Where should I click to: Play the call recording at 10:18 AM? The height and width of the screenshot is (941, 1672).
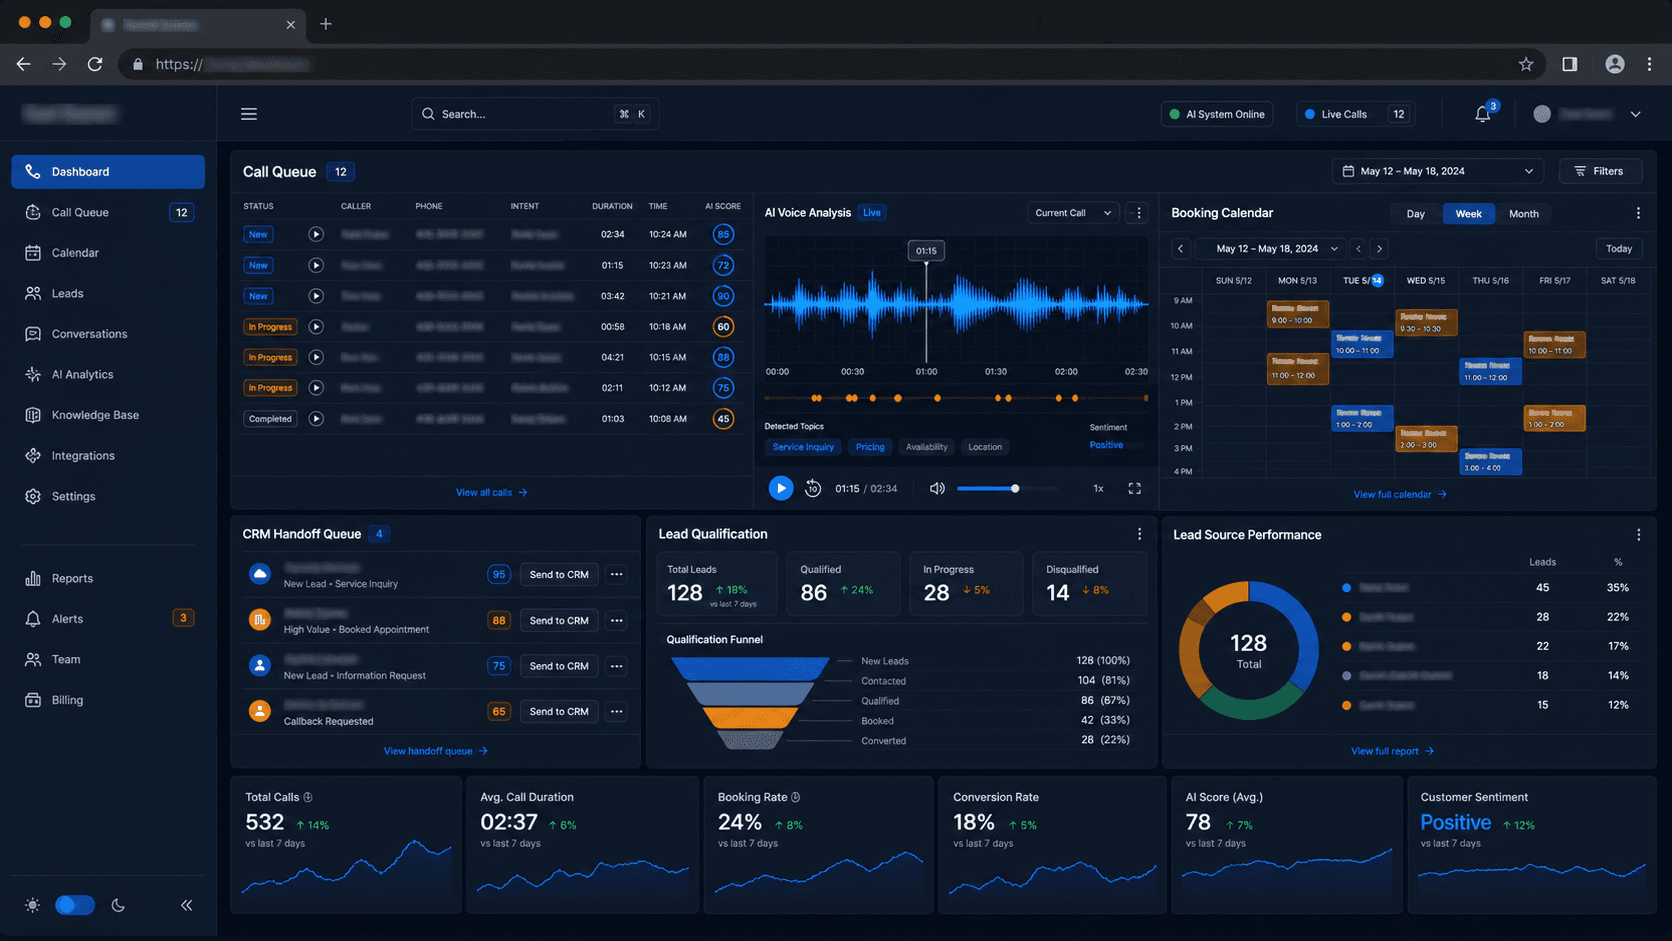click(x=316, y=327)
